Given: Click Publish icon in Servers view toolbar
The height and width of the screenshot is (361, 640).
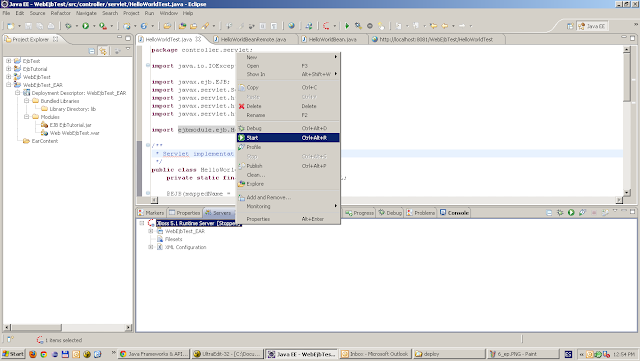Looking at the screenshot, I should point(605,212).
